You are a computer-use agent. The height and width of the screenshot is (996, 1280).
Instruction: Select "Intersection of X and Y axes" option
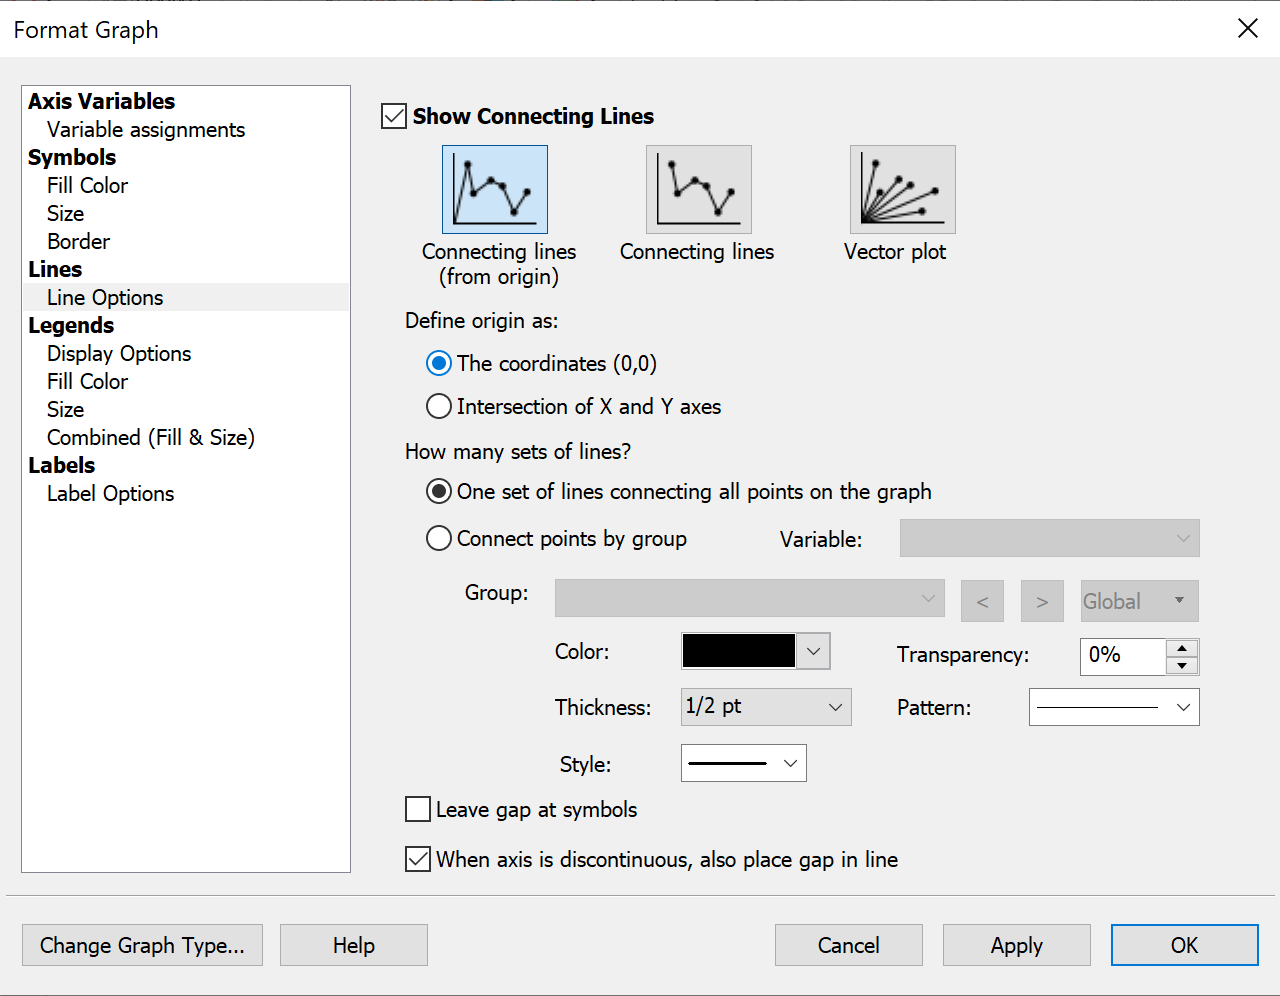pos(438,406)
